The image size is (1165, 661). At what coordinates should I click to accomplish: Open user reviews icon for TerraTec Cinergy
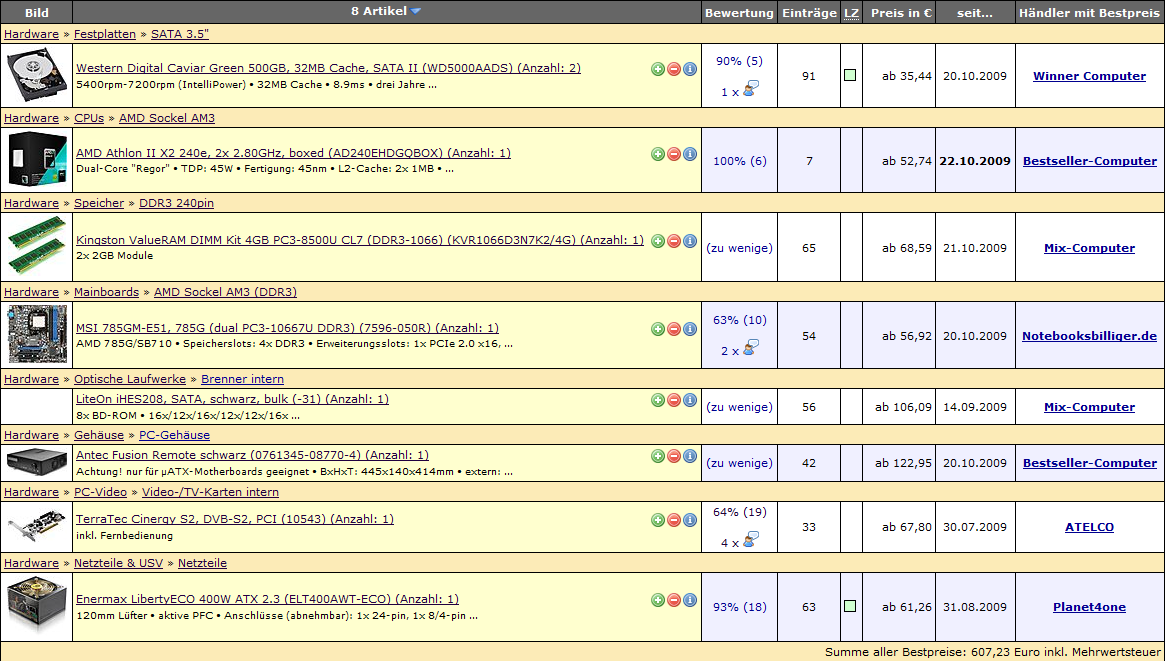(x=750, y=539)
